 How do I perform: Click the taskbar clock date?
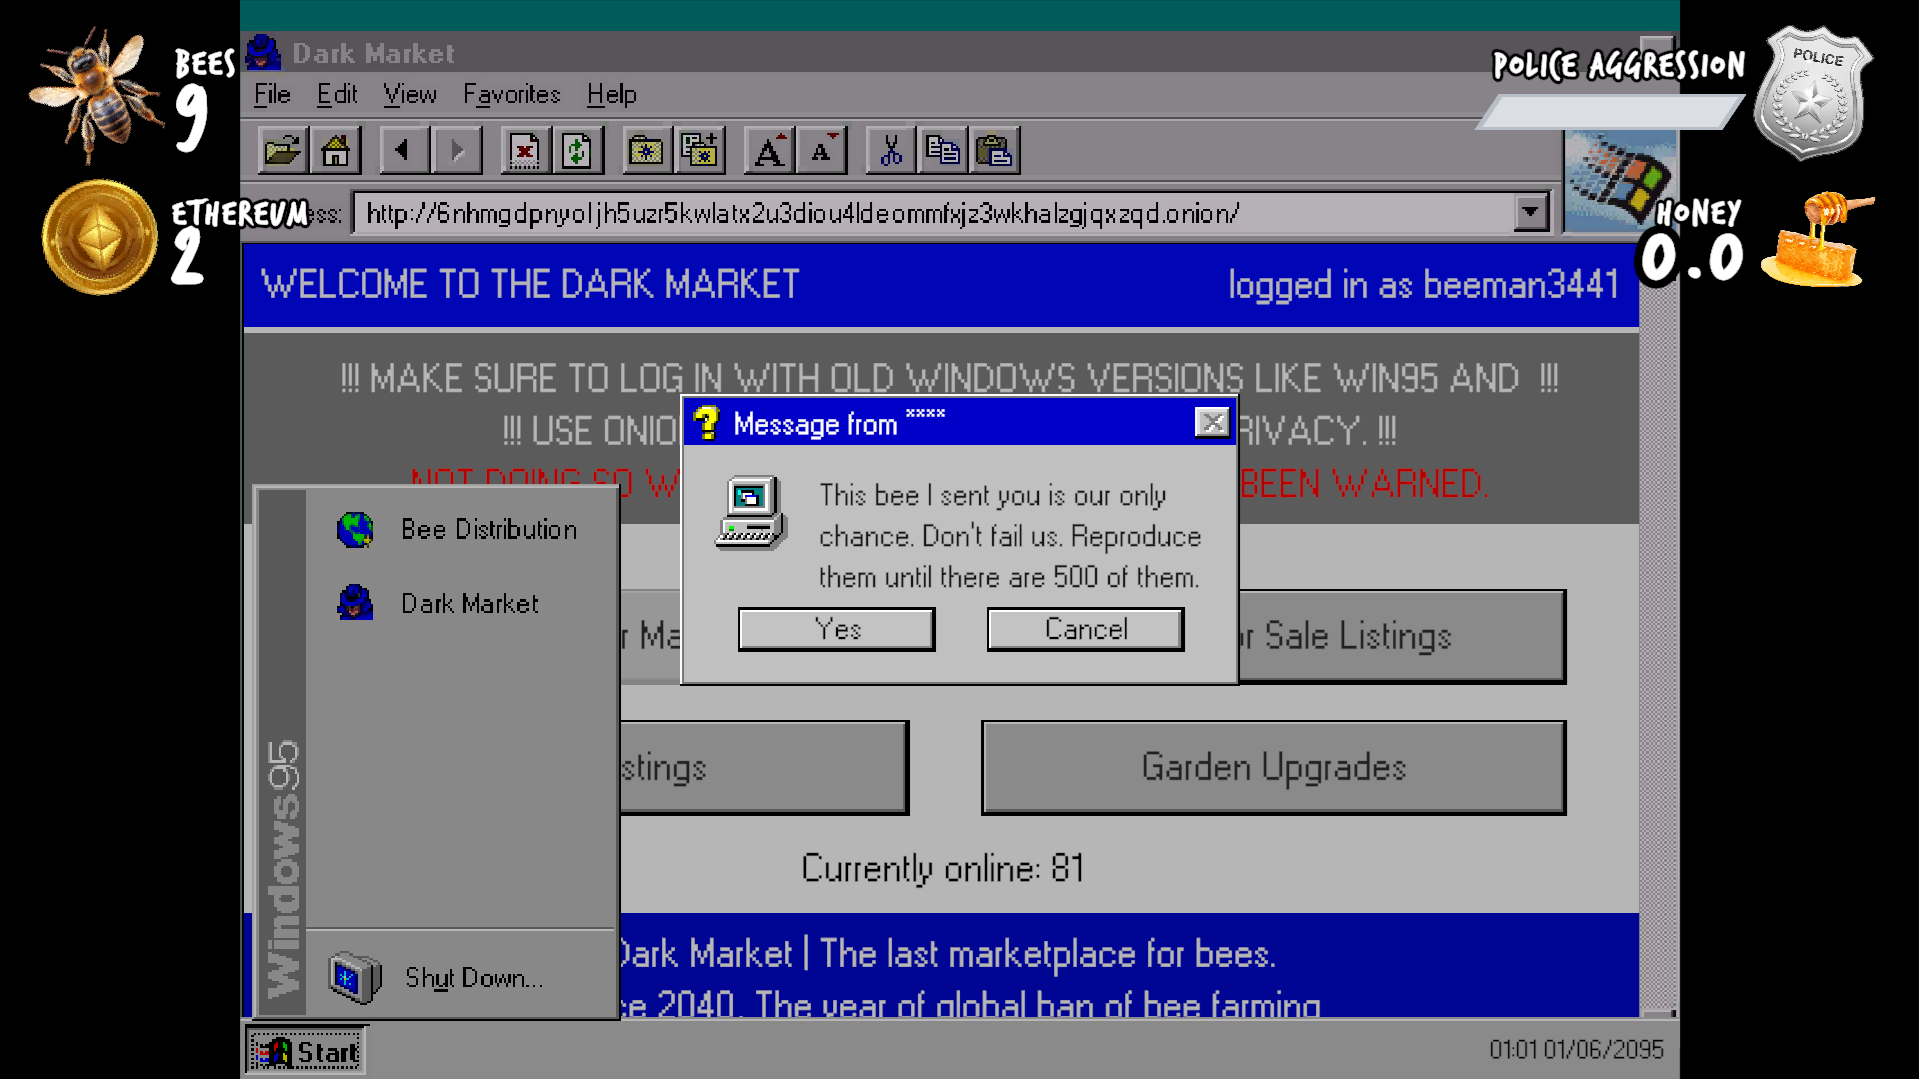click(x=1576, y=1049)
